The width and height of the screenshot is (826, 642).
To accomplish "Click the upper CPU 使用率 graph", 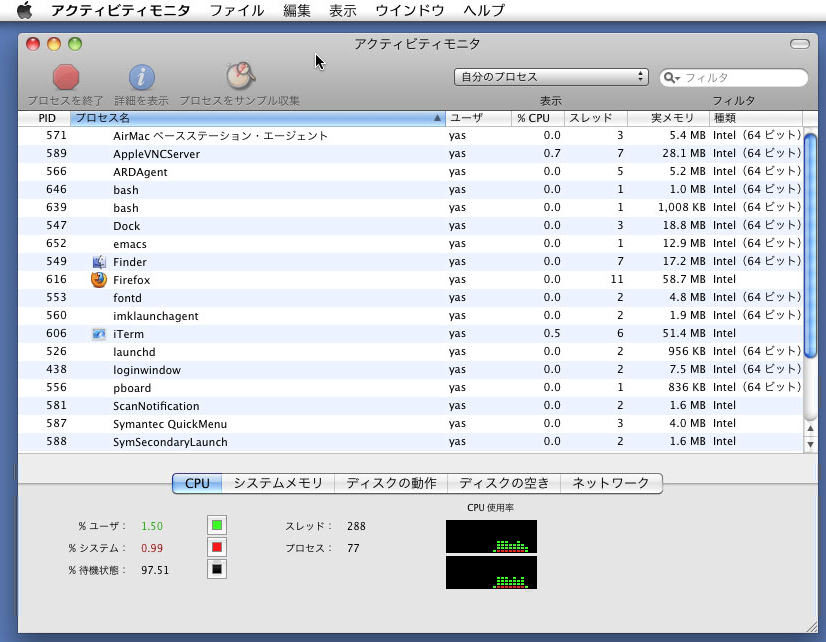I will pyautogui.click(x=491, y=537).
